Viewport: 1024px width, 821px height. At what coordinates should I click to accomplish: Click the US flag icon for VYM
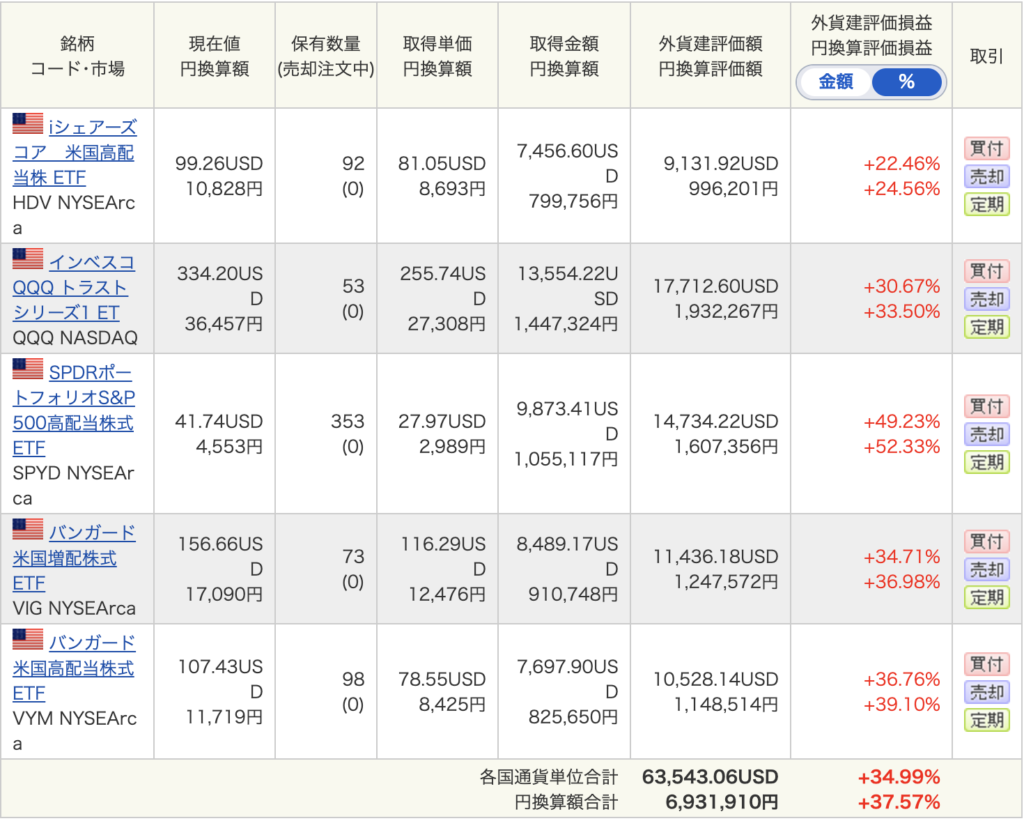(27, 639)
